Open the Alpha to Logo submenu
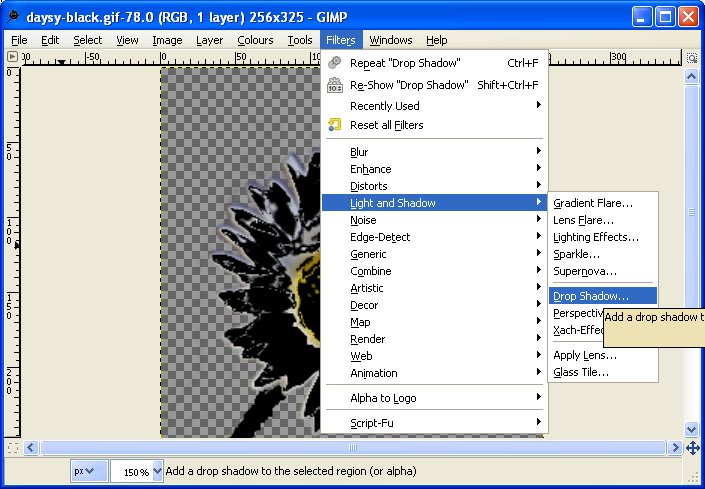The width and height of the screenshot is (705, 489). (434, 398)
